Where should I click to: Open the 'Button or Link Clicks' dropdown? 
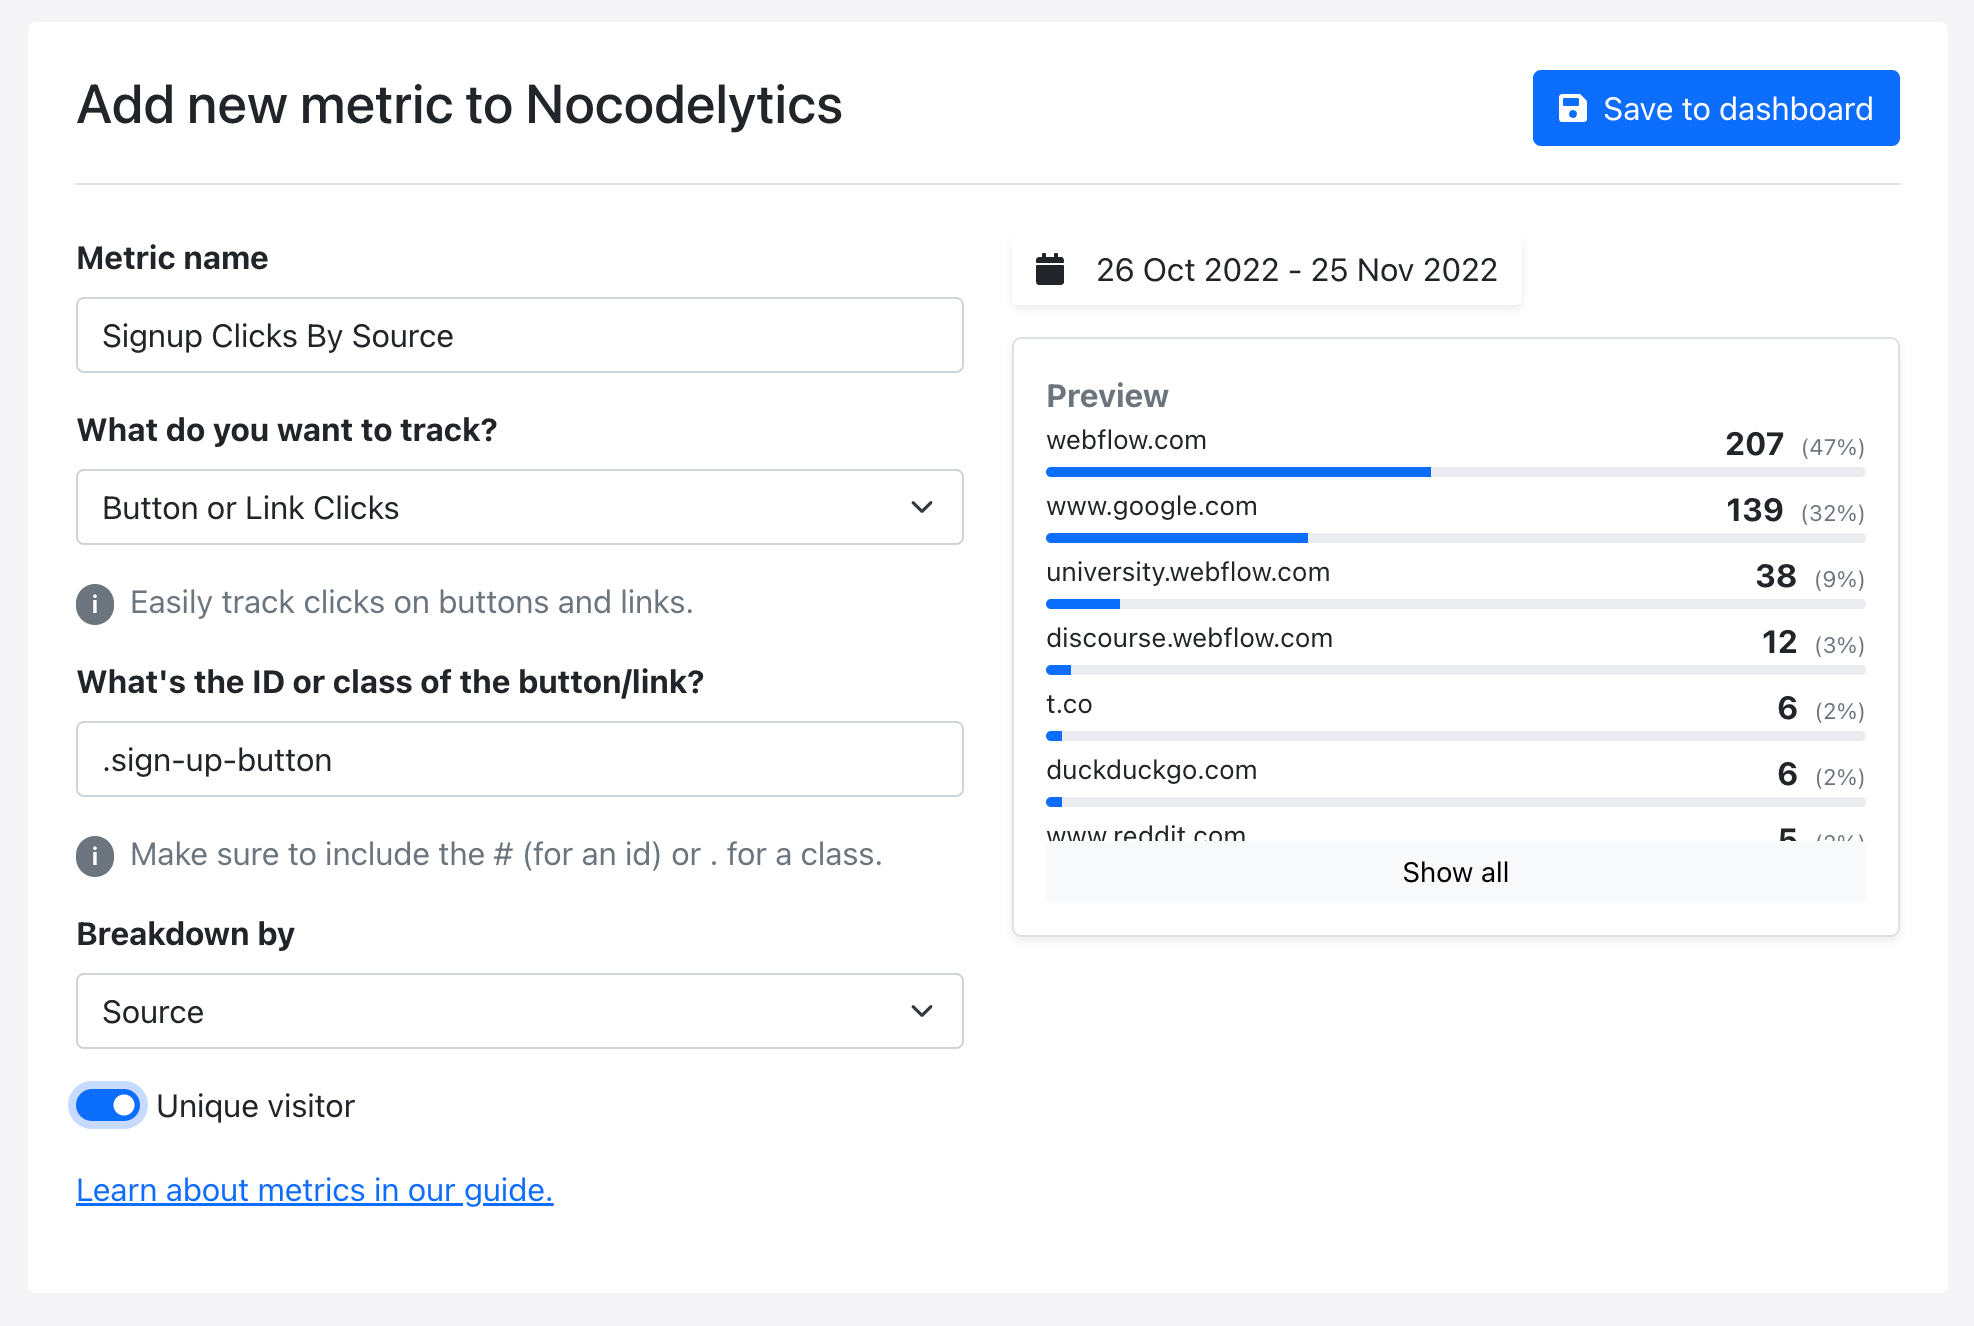tap(519, 508)
